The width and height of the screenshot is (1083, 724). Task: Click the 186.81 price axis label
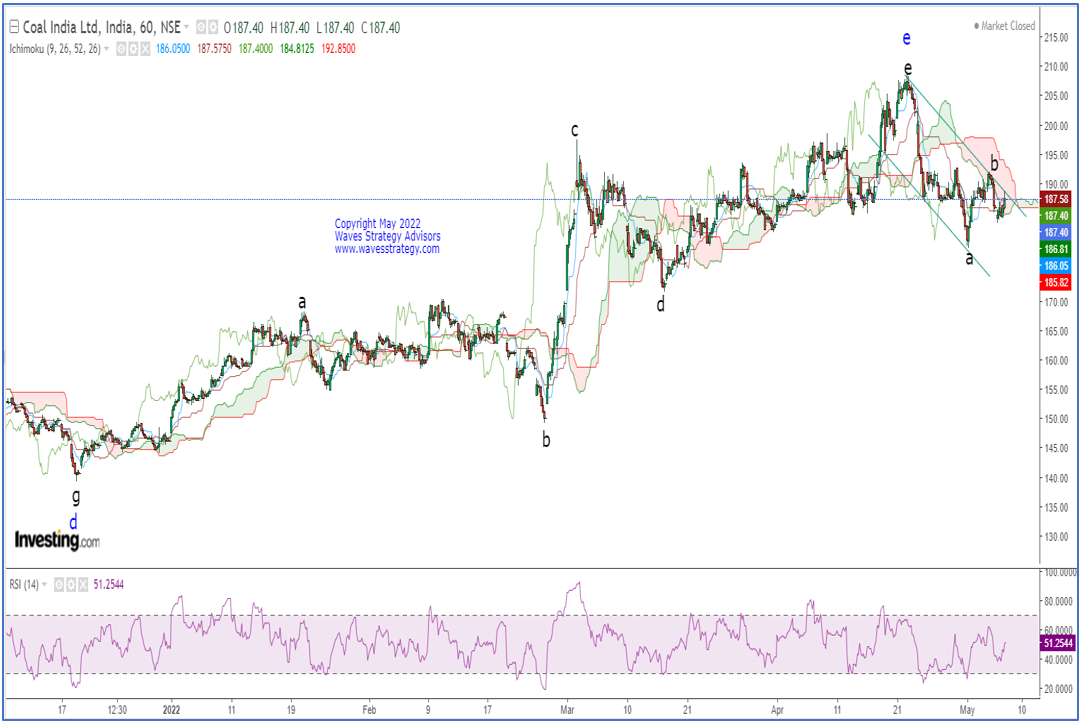[1055, 249]
